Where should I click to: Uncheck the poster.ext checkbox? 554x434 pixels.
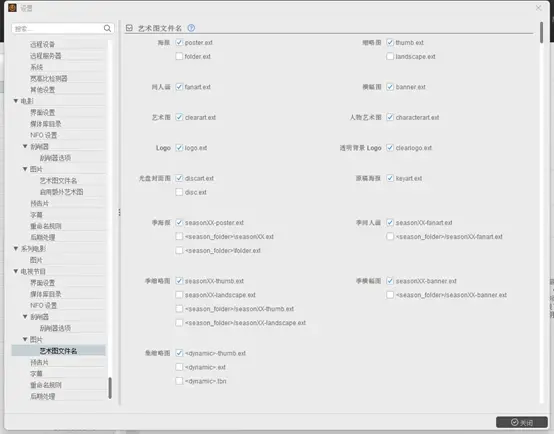pyautogui.click(x=179, y=42)
